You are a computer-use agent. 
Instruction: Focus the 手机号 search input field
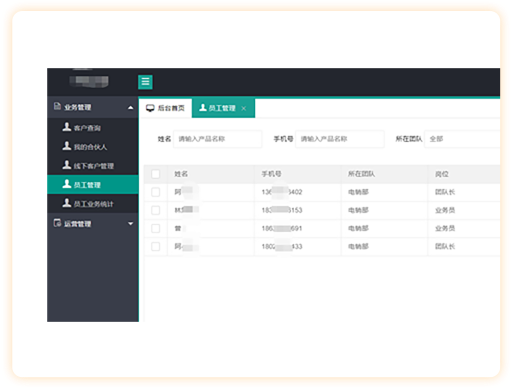340,139
